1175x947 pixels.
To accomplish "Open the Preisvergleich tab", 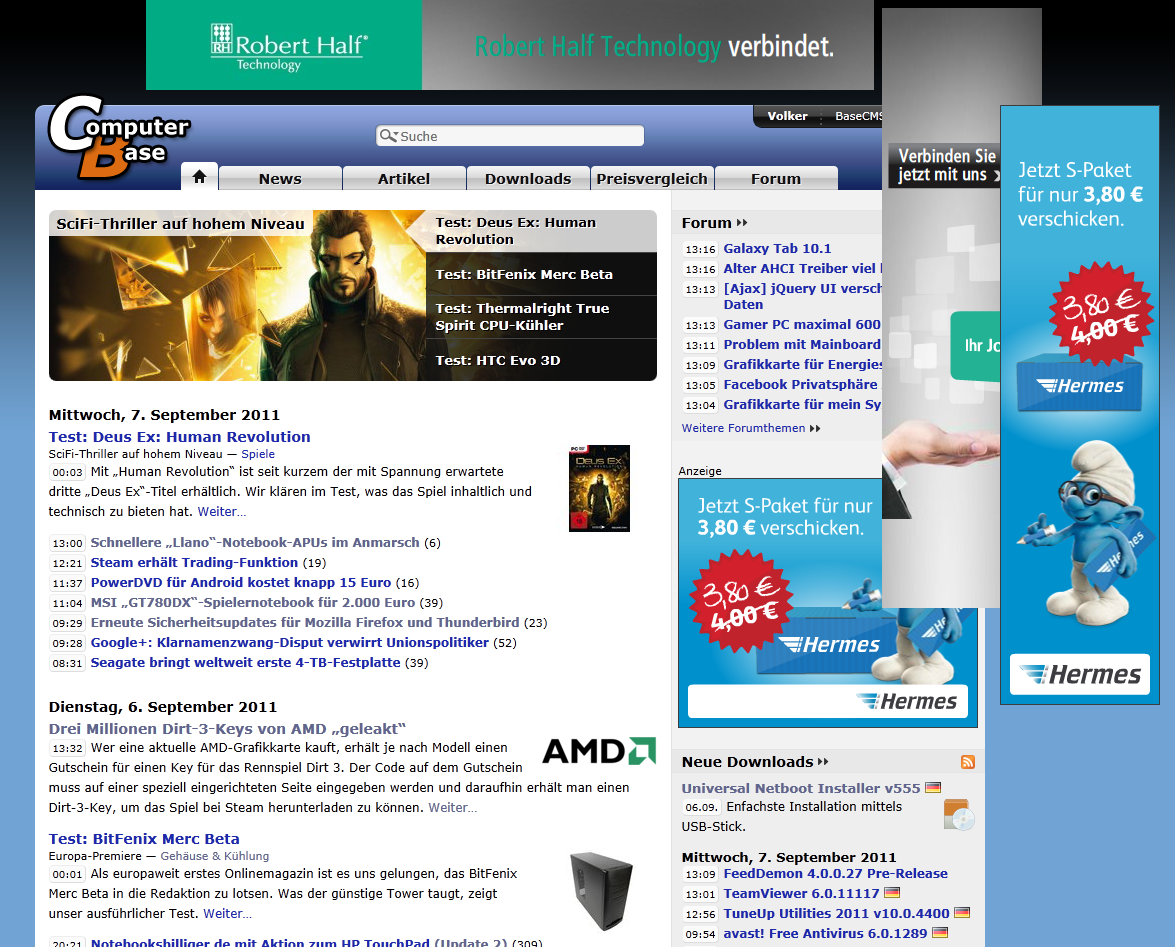I will point(652,178).
